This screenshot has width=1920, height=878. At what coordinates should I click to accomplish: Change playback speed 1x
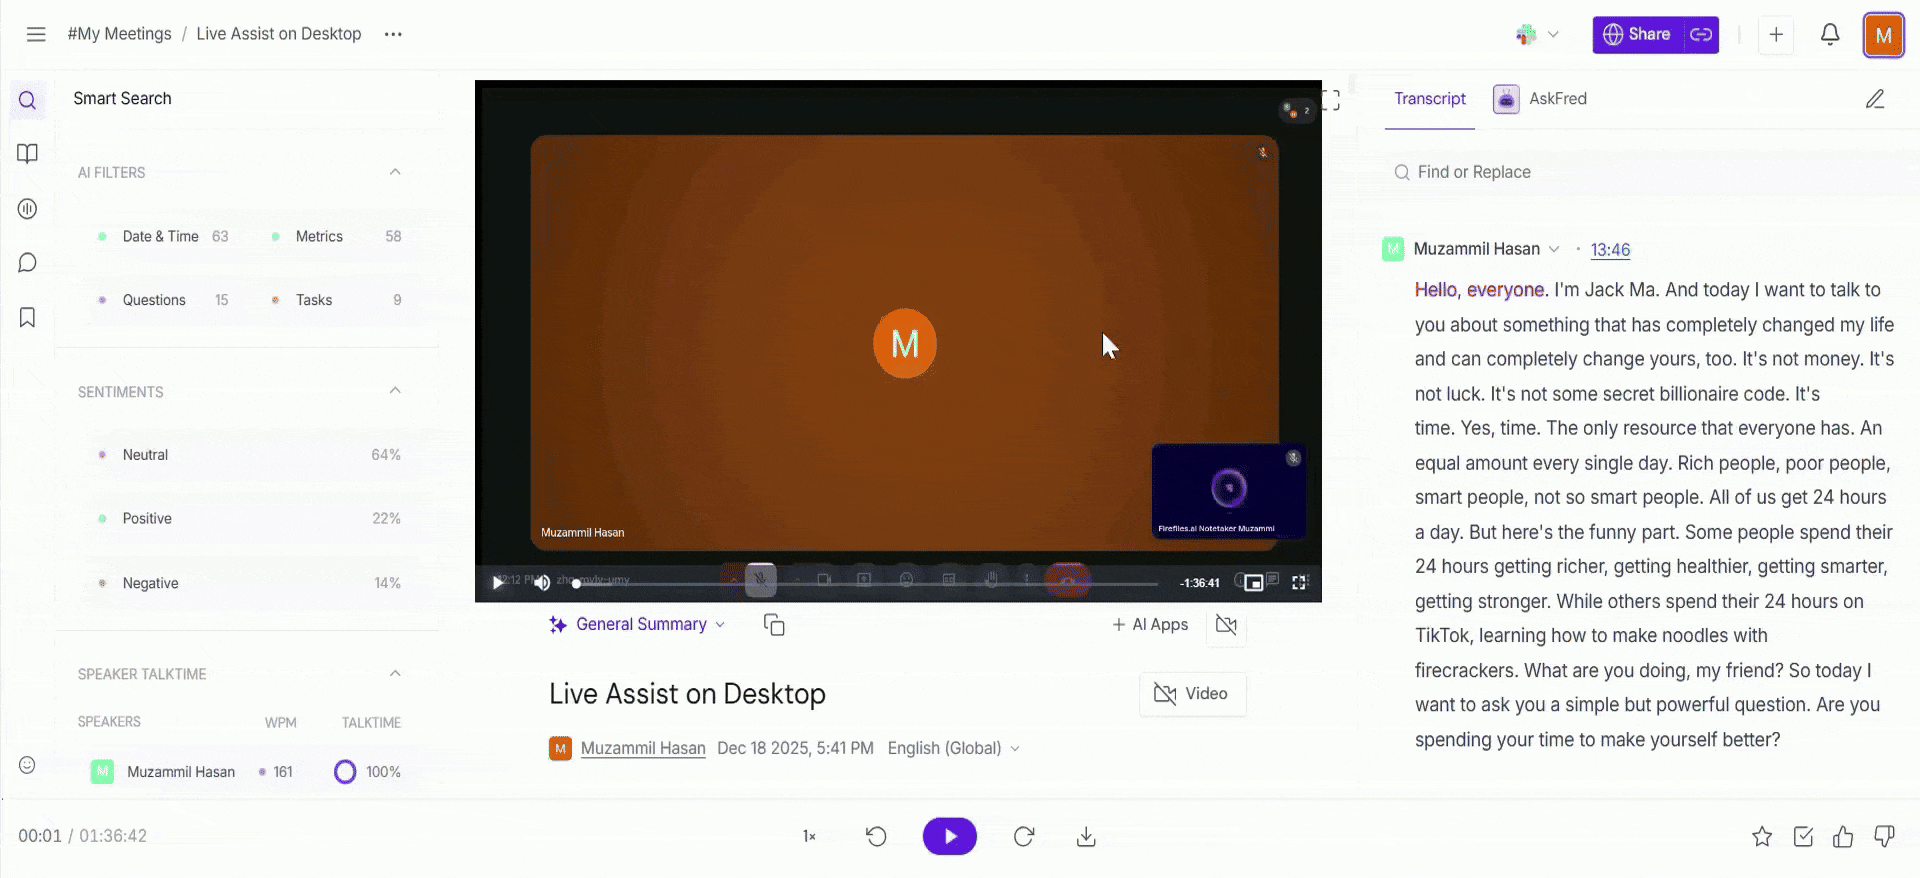(x=809, y=837)
